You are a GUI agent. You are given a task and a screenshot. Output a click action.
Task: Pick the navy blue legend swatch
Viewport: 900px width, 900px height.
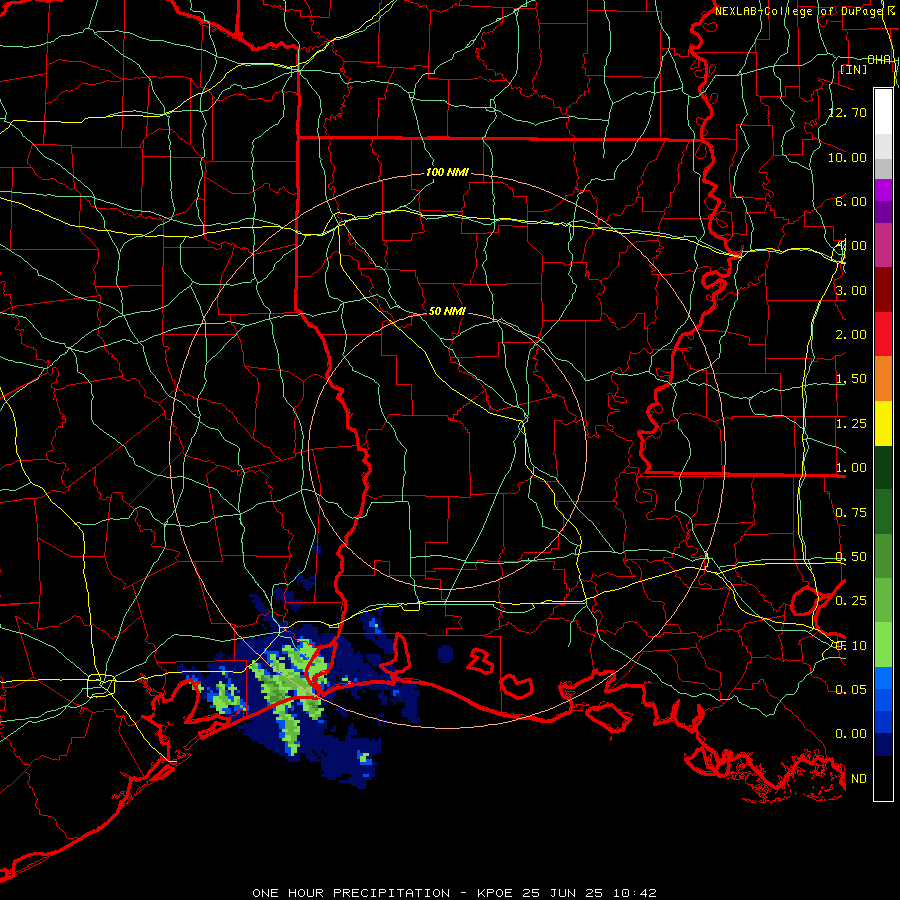pyautogui.click(x=883, y=744)
